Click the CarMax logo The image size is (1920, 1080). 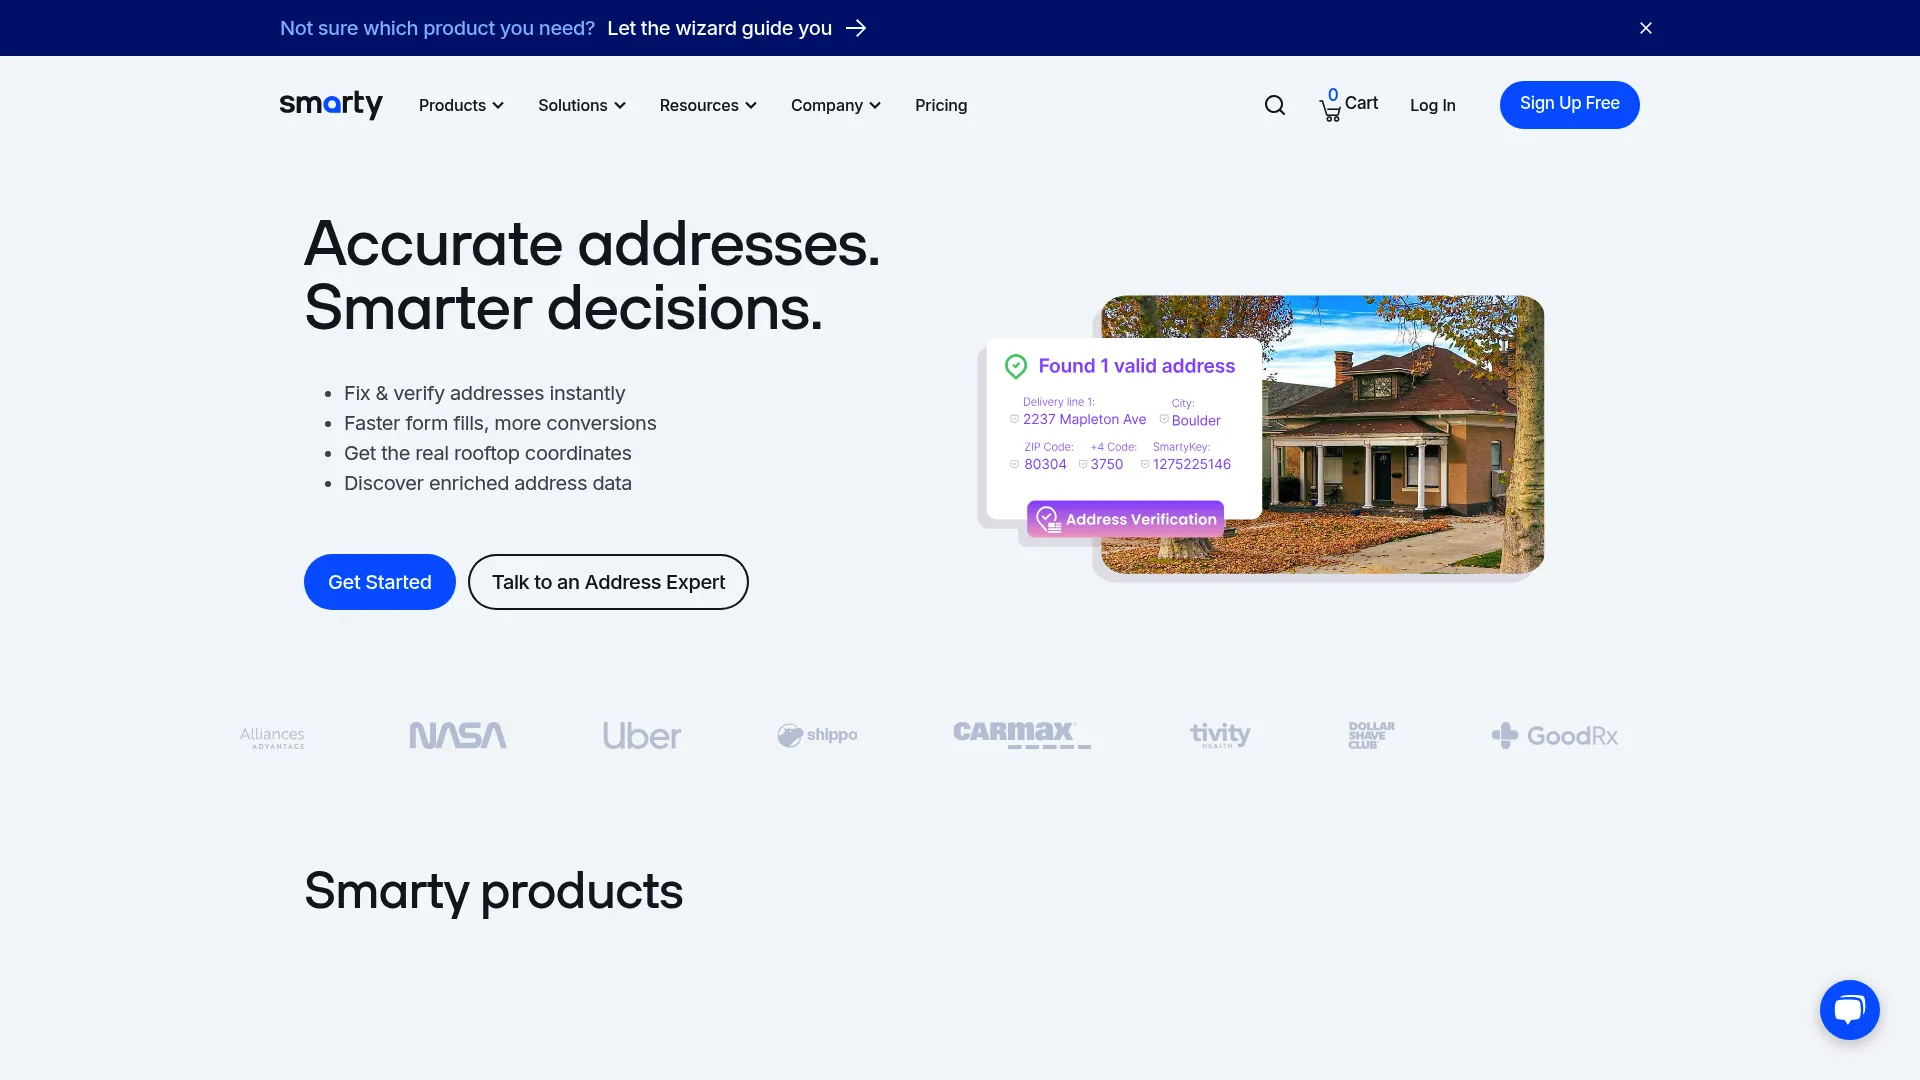point(1022,734)
